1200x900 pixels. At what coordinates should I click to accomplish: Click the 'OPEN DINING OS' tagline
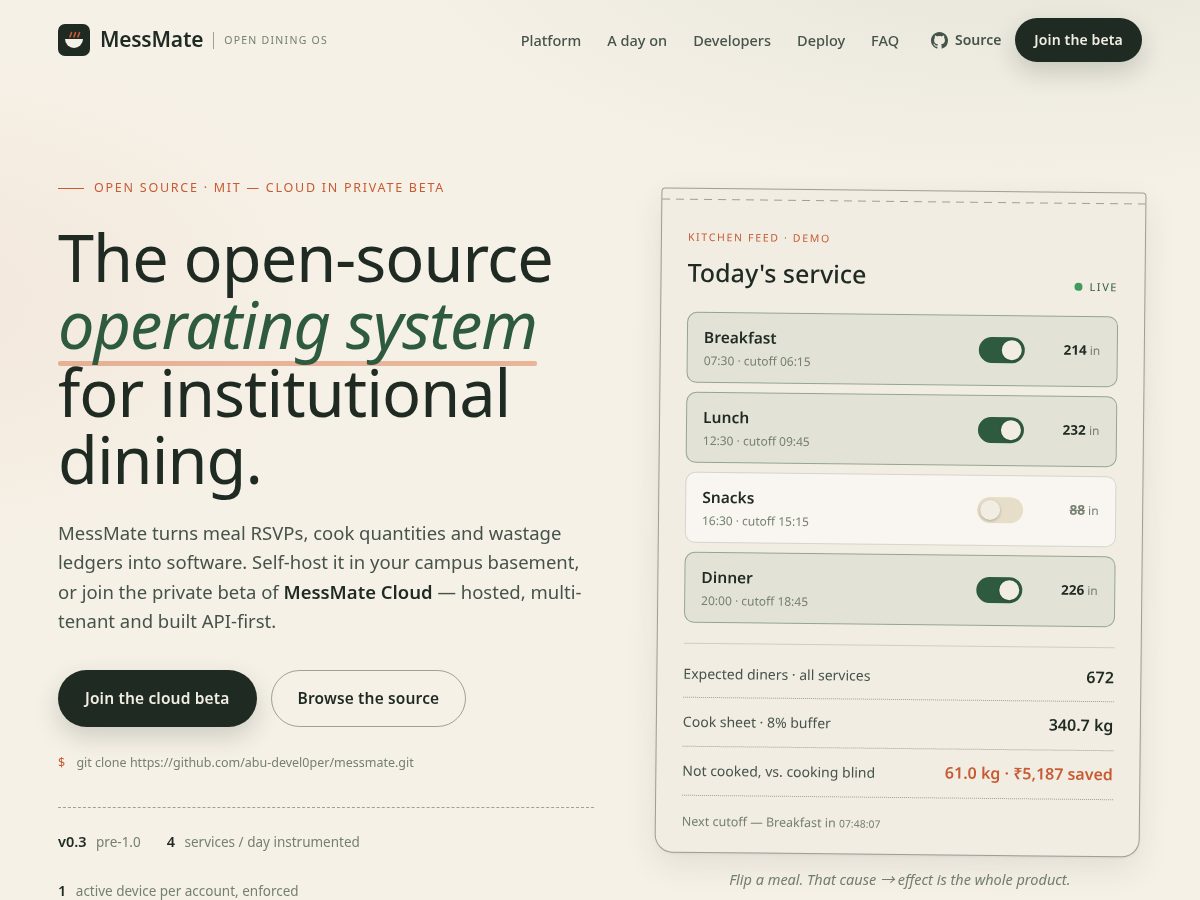pos(276,40)
